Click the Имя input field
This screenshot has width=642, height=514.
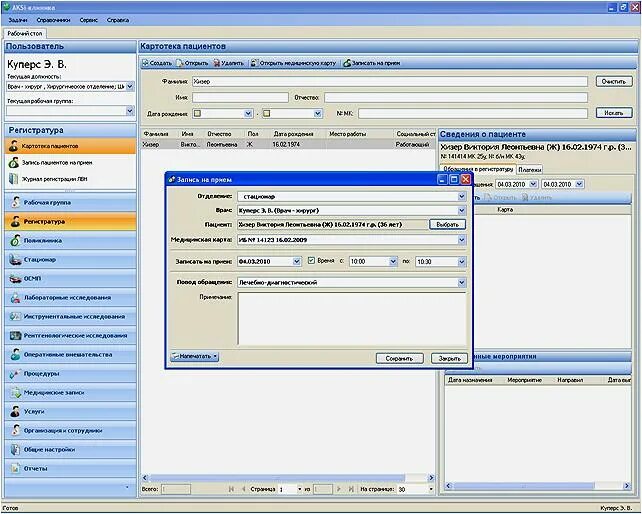(x=240, y=97)
